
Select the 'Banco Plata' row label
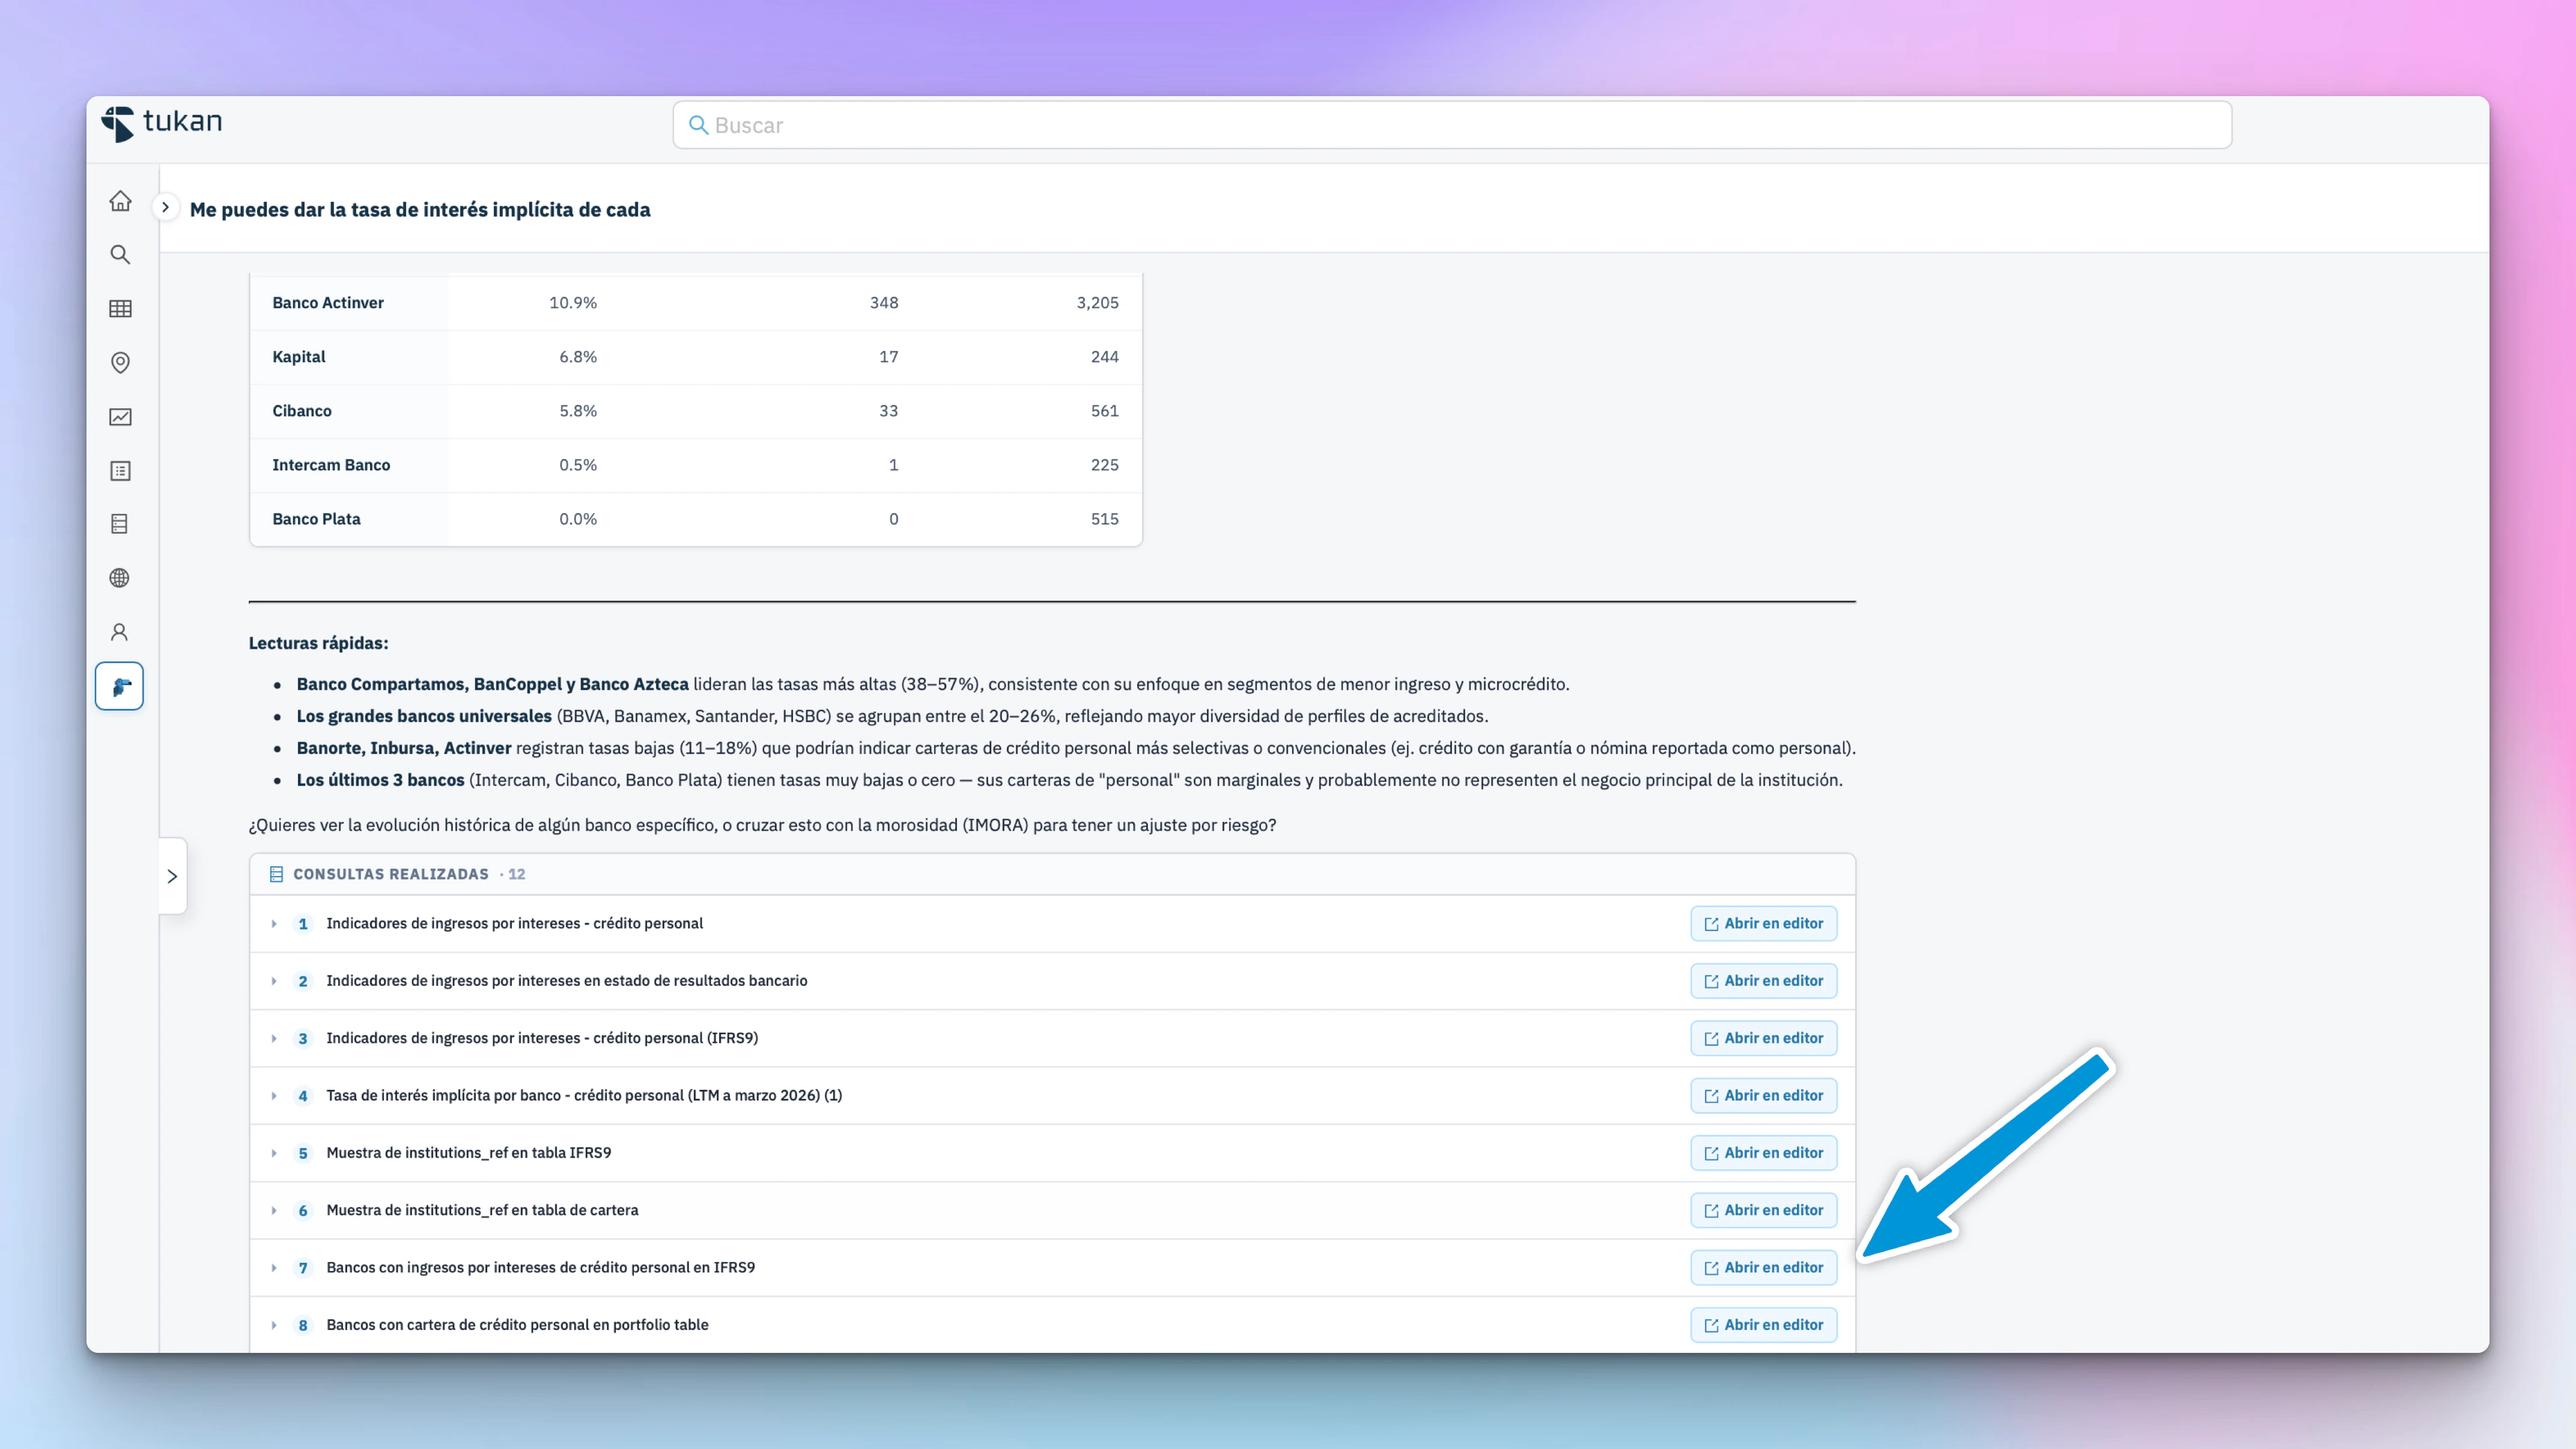point(316,519)
